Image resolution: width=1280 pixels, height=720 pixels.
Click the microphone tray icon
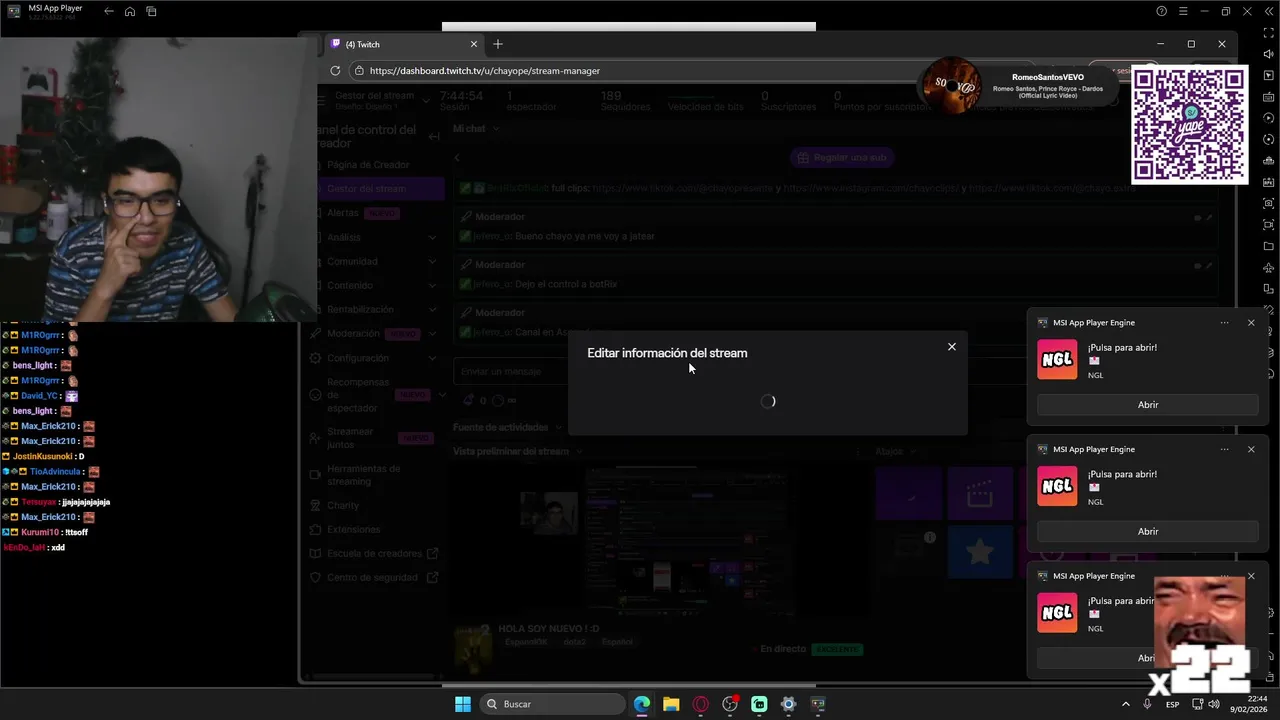(1148, 704)
